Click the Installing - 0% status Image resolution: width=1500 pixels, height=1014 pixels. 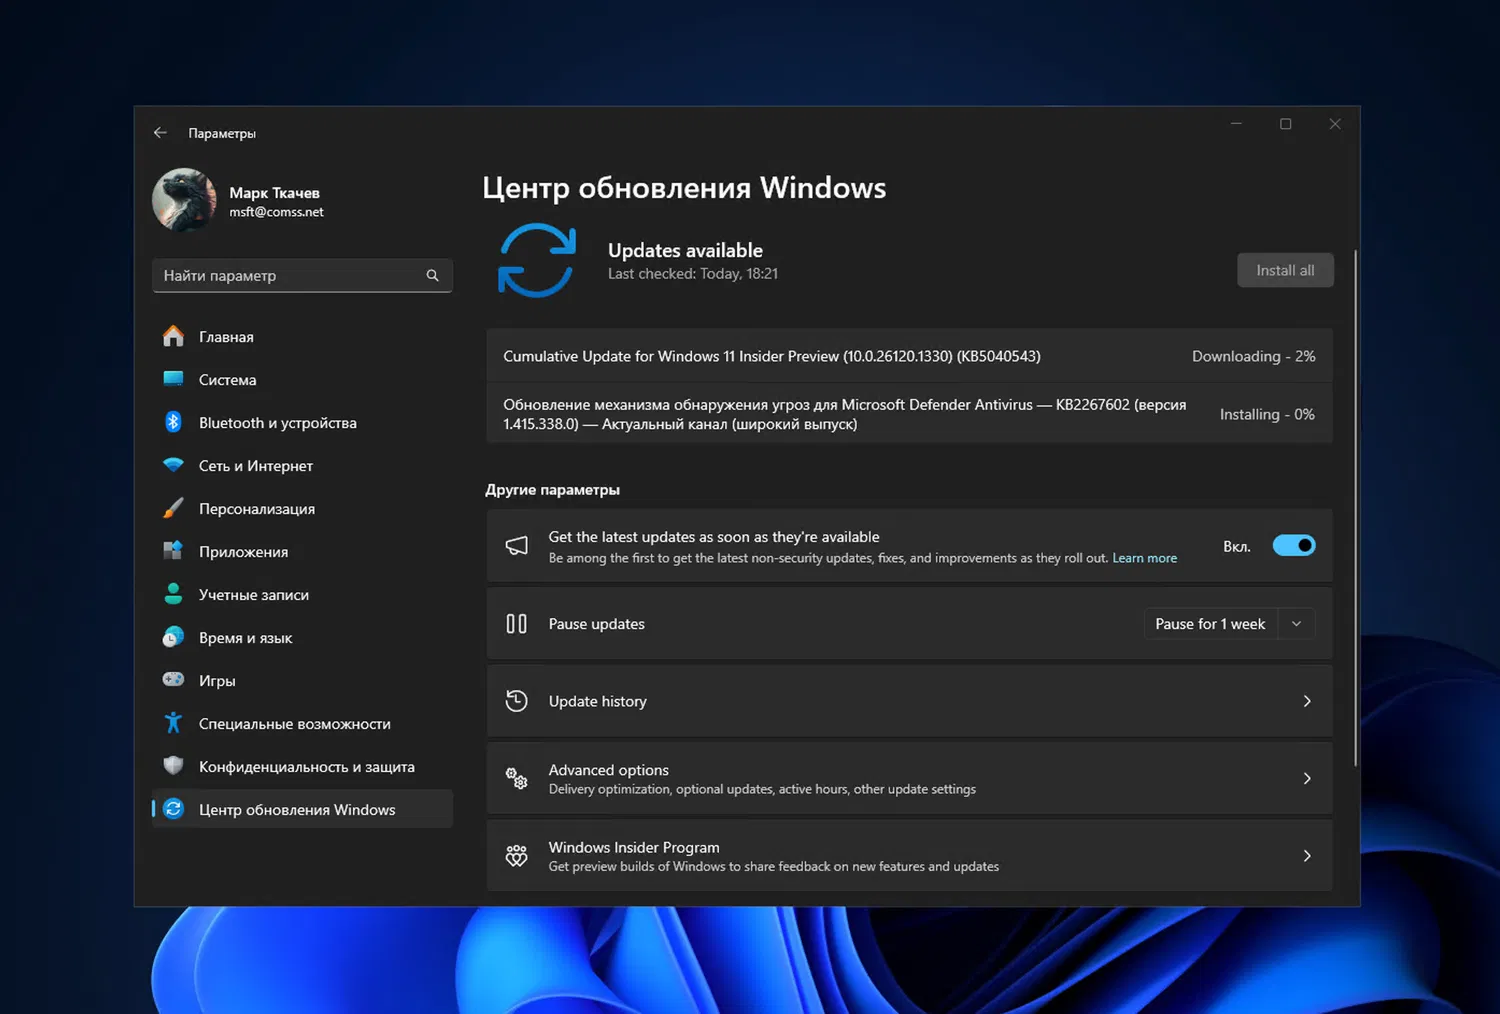pos(1267,414)
